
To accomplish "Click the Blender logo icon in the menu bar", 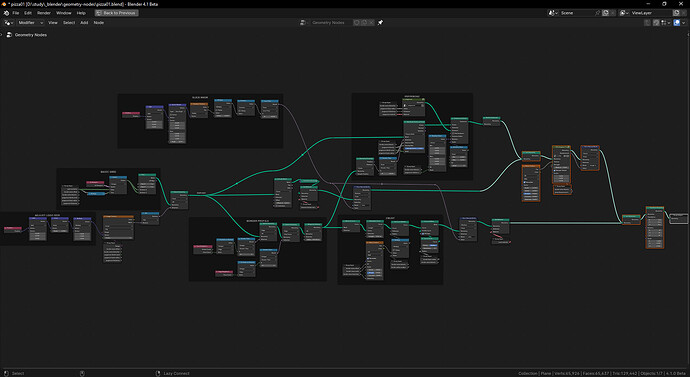I will [6, 13].
